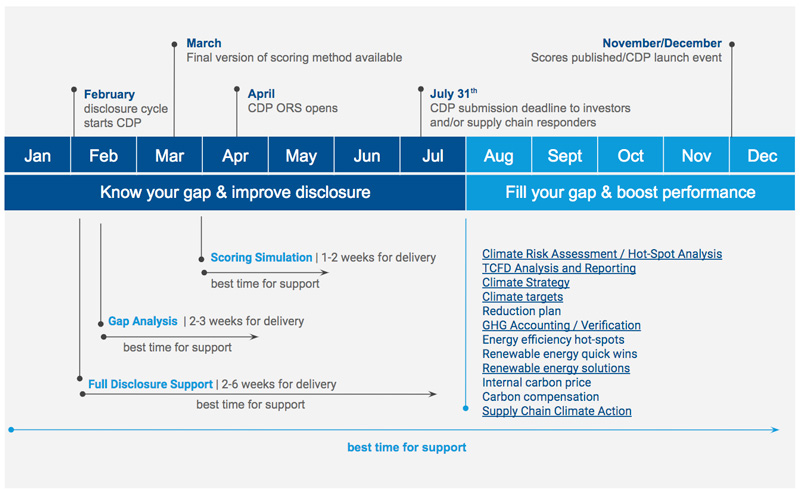Select the Apr month cell
Screen dimensions: 800x494
235,156
